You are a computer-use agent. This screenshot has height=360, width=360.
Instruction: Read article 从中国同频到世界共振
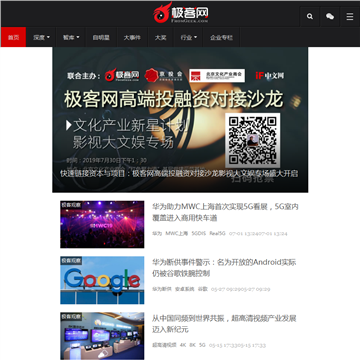[x=224, y=324]
